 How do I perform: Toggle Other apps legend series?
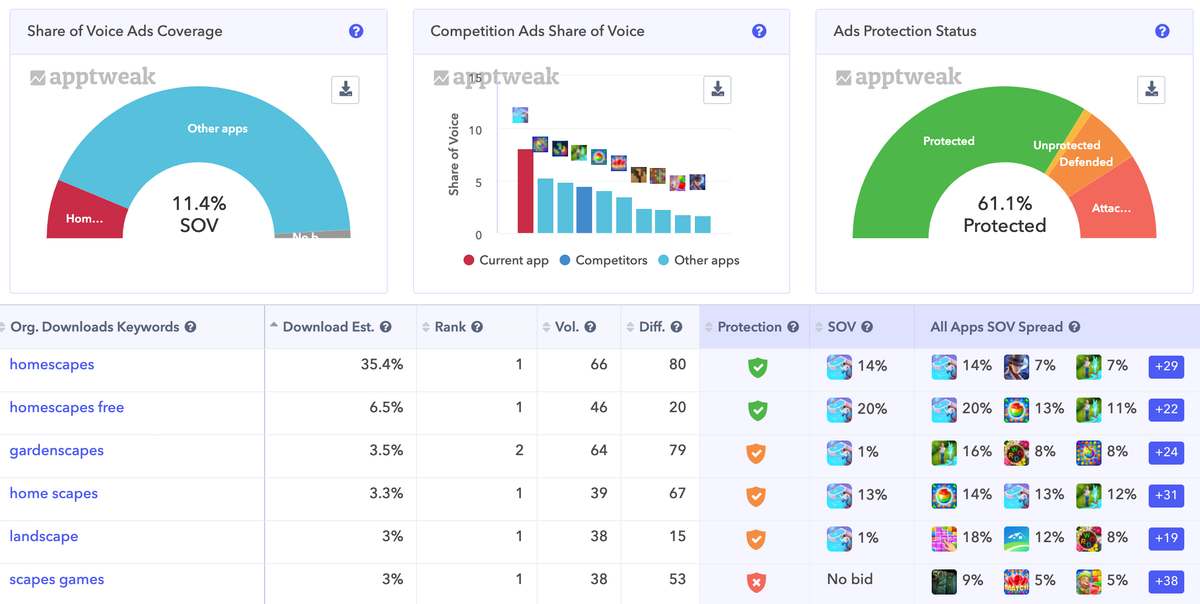click(x=698, y=260)
